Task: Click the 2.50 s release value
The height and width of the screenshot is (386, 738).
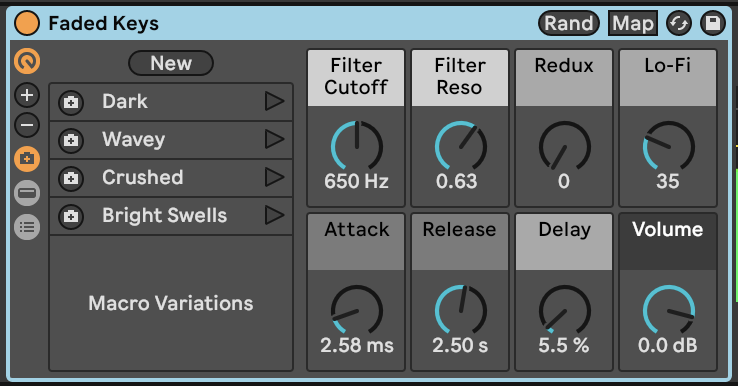Action: point(460,346)
